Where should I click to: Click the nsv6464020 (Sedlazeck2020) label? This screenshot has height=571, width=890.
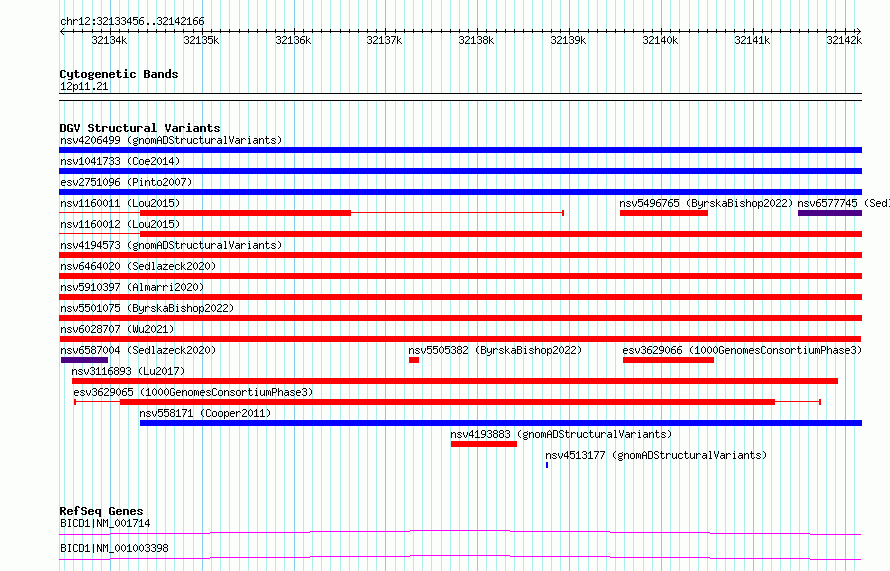click(138, 266)
